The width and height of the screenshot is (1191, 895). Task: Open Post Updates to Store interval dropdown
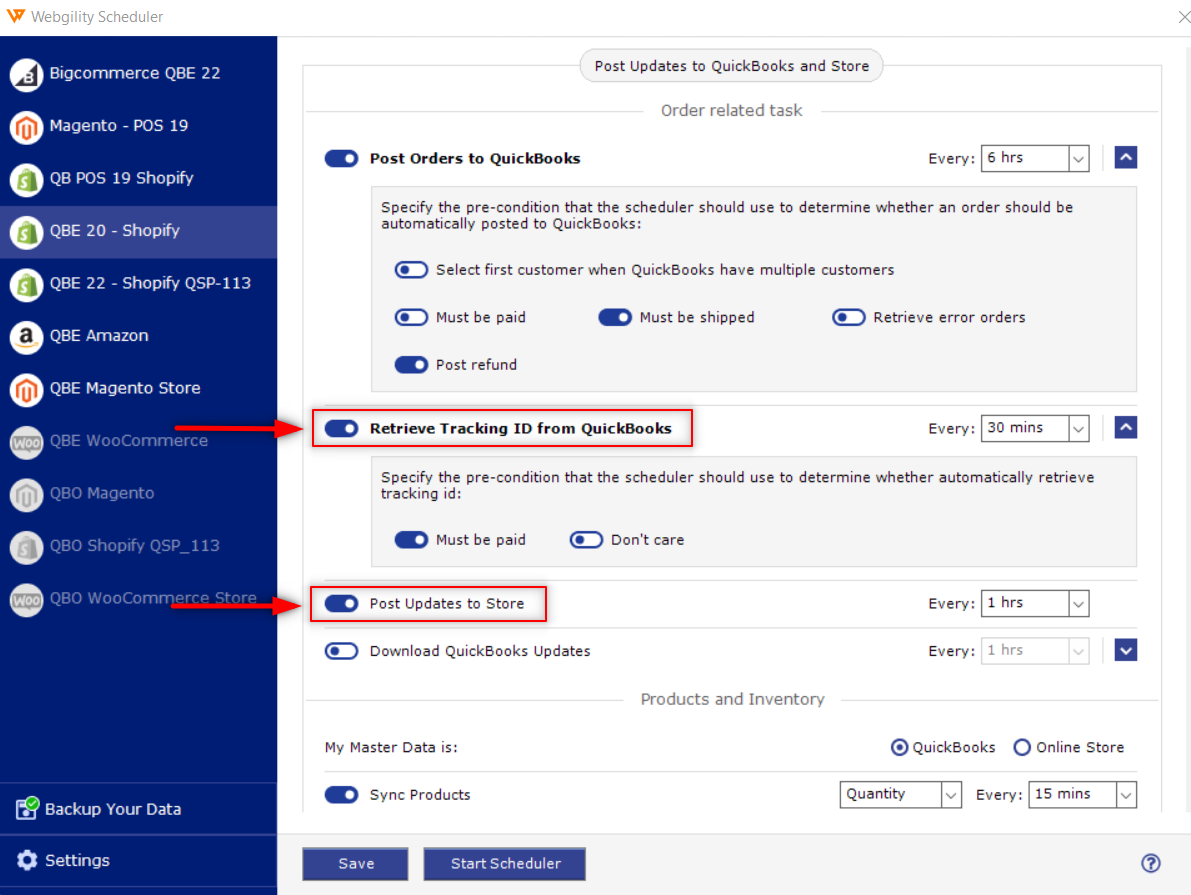coord(1035,603)
